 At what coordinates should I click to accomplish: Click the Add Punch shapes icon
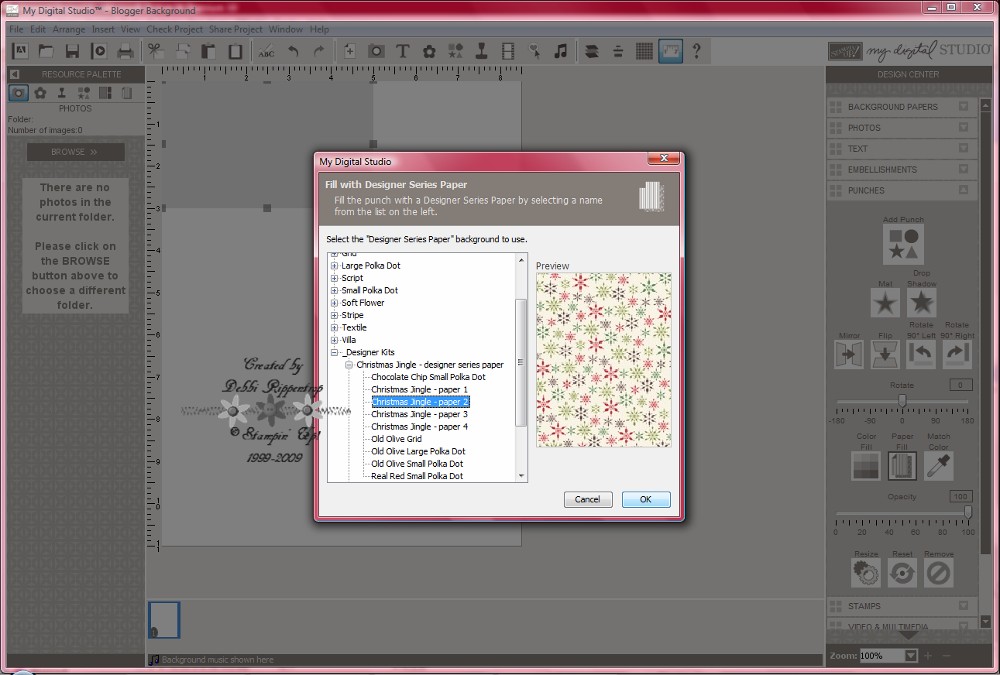pyautogui.click(x=903, y=245)
